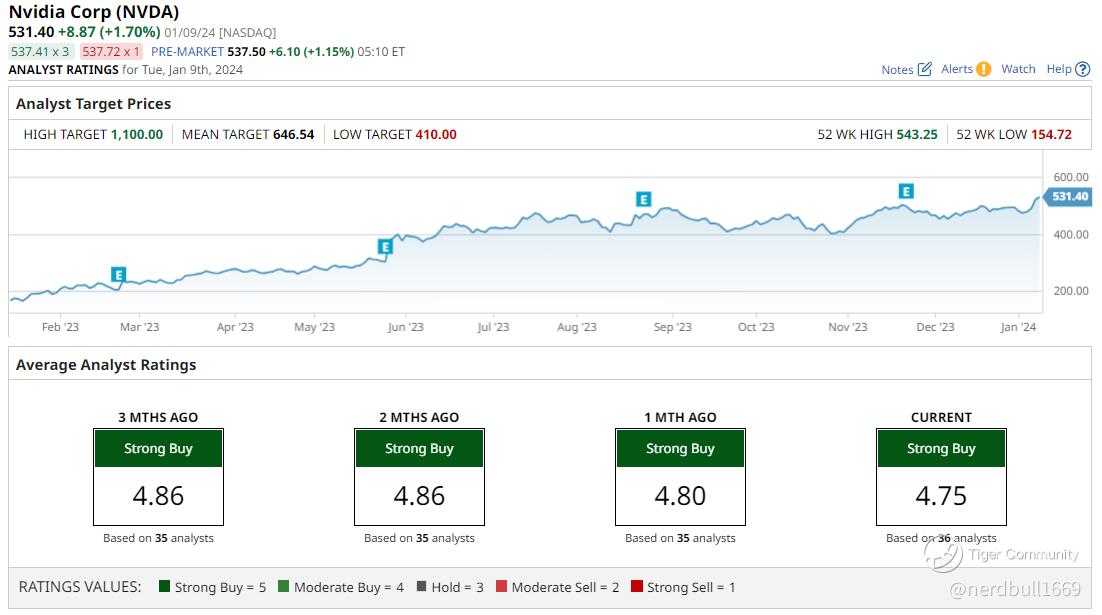Open the Notes link

click(x=897, y=70)
